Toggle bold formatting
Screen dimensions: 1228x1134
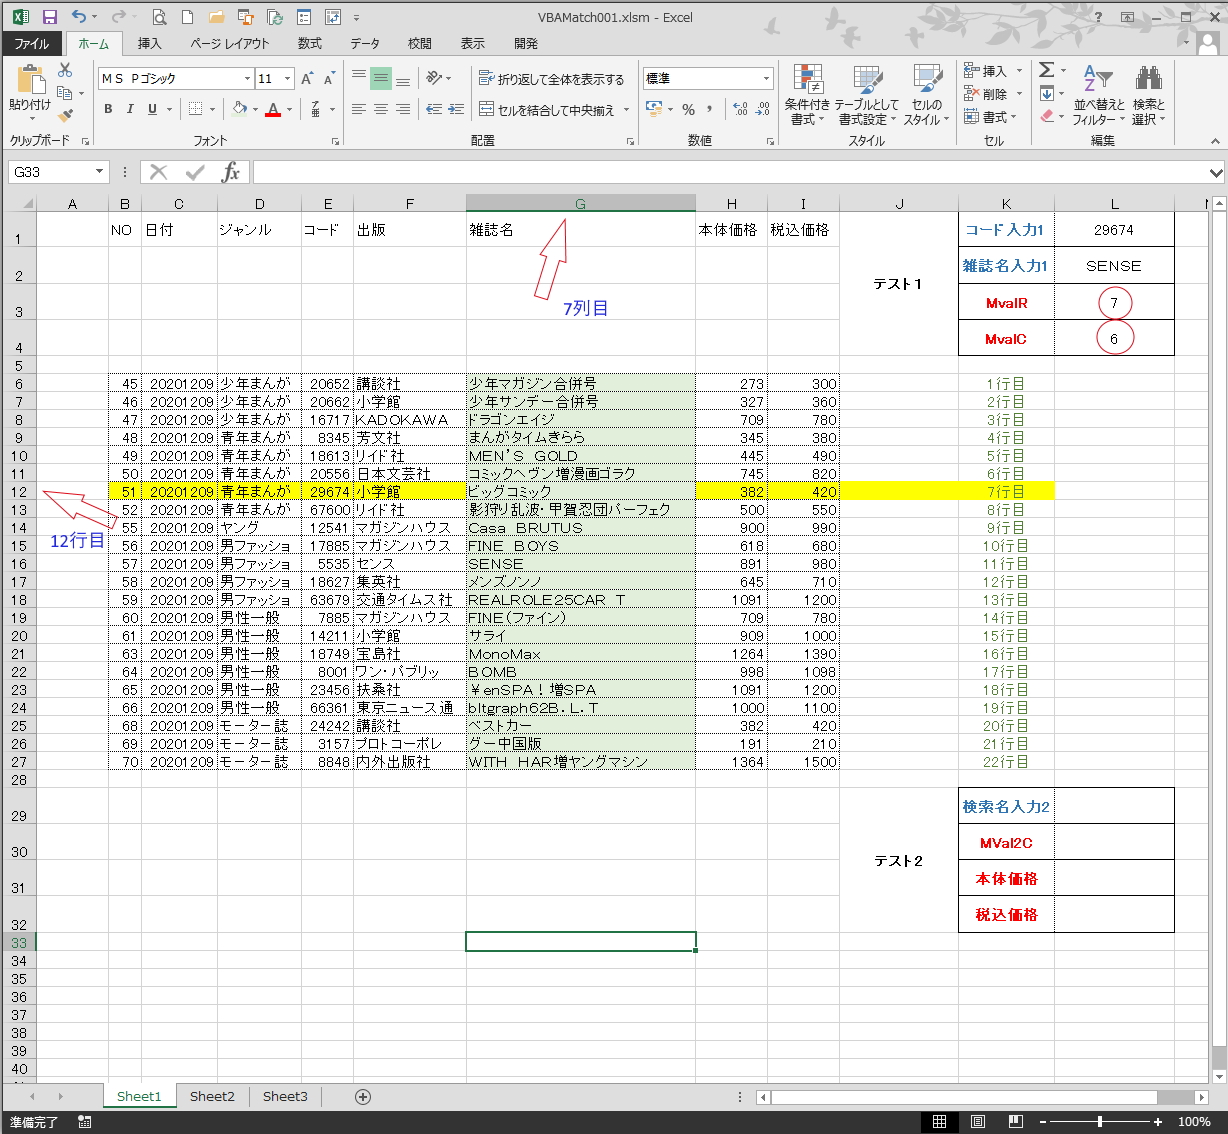pyautogui.click(x=108, y=109)
